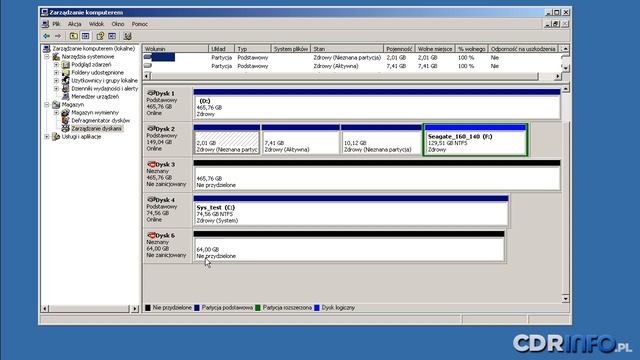Image resolution: width=640 pixels, height=360 pixels.
Task: Click the Dysk 1 disk icon
Action: [x=151, y=93]
